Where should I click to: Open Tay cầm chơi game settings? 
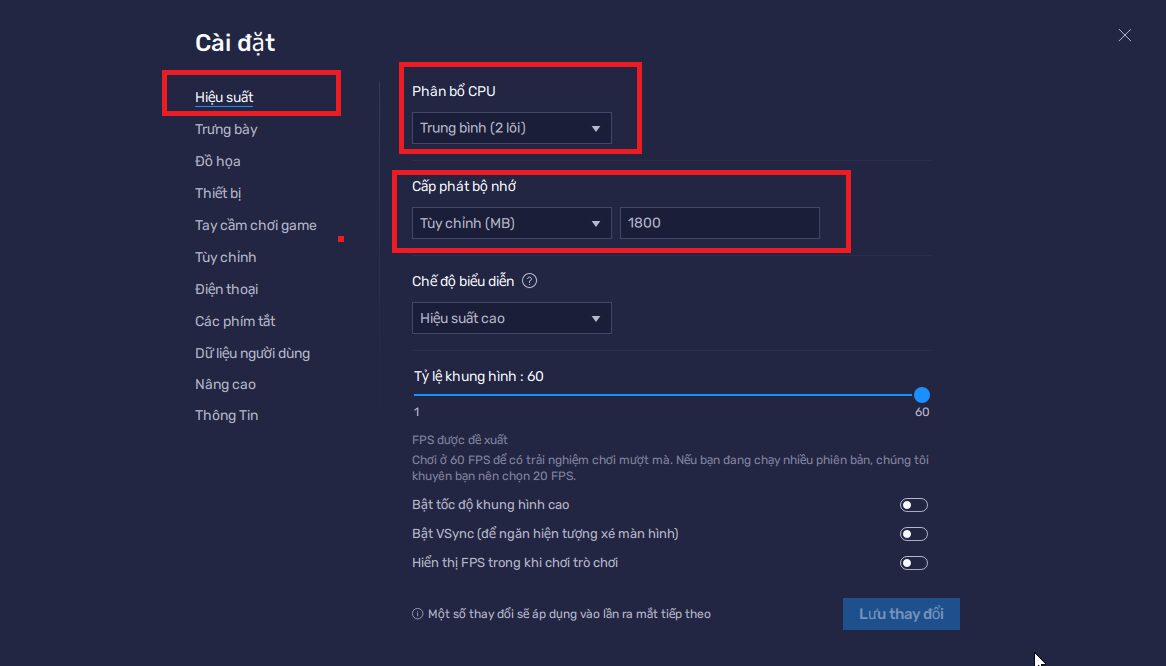(255, 225)
